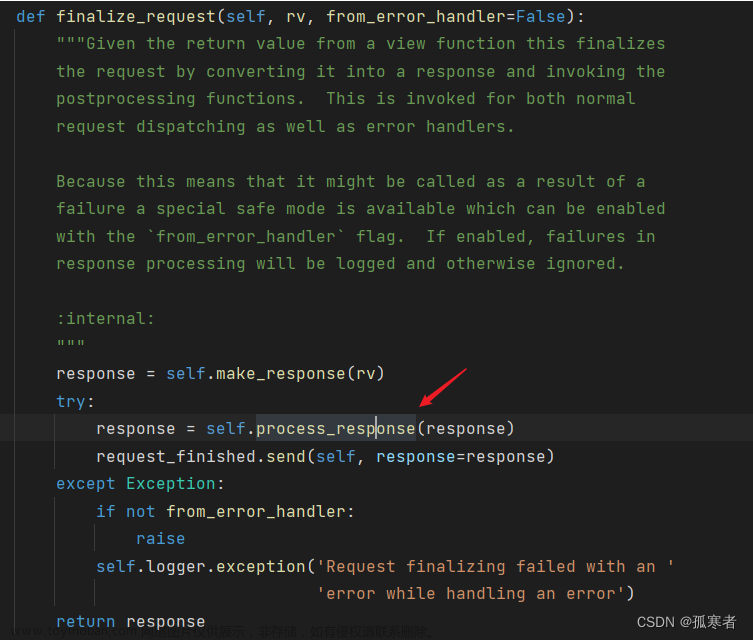Click the 'return response' statement
This screenshot has height=640, width=753.
click(131, 621)
